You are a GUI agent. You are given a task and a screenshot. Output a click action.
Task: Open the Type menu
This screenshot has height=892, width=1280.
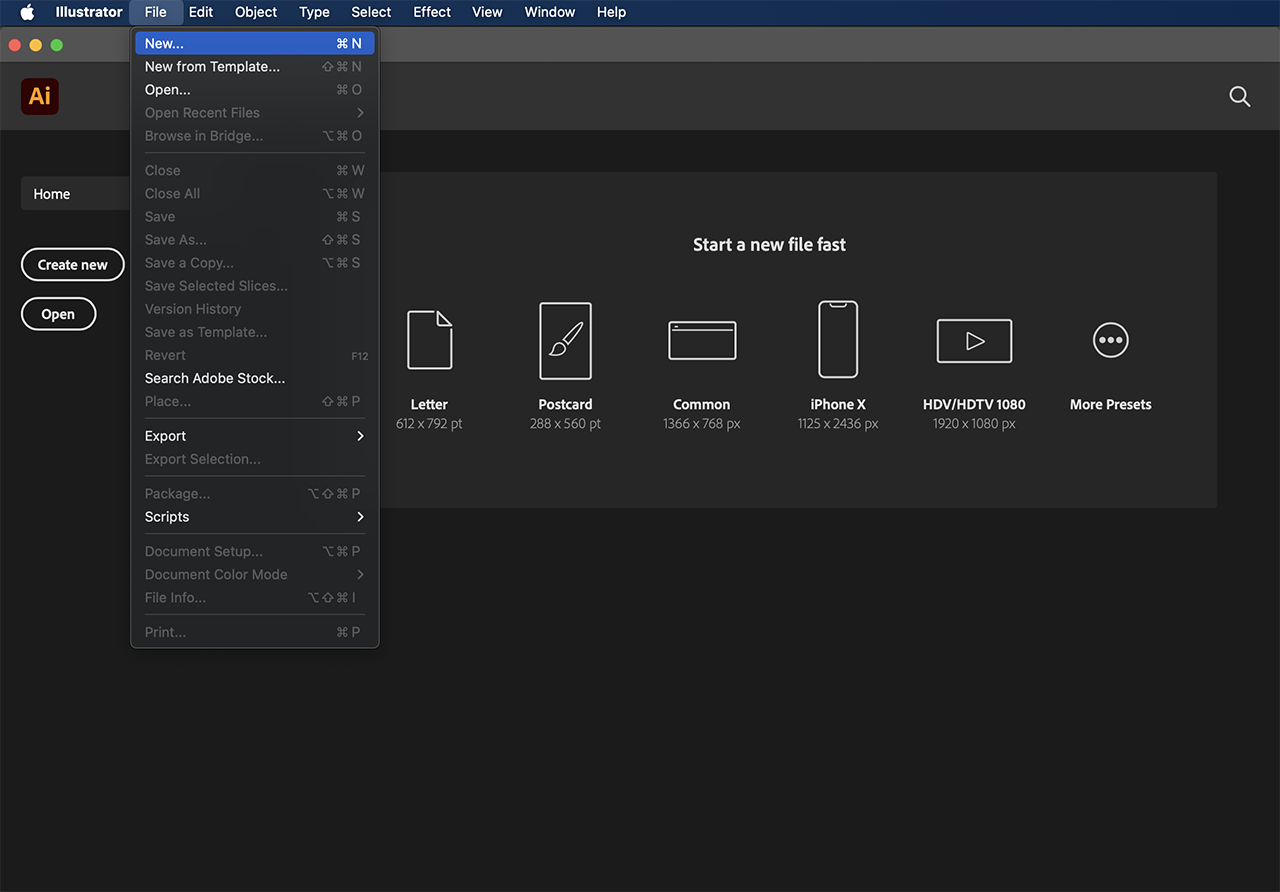click(314, 12)
